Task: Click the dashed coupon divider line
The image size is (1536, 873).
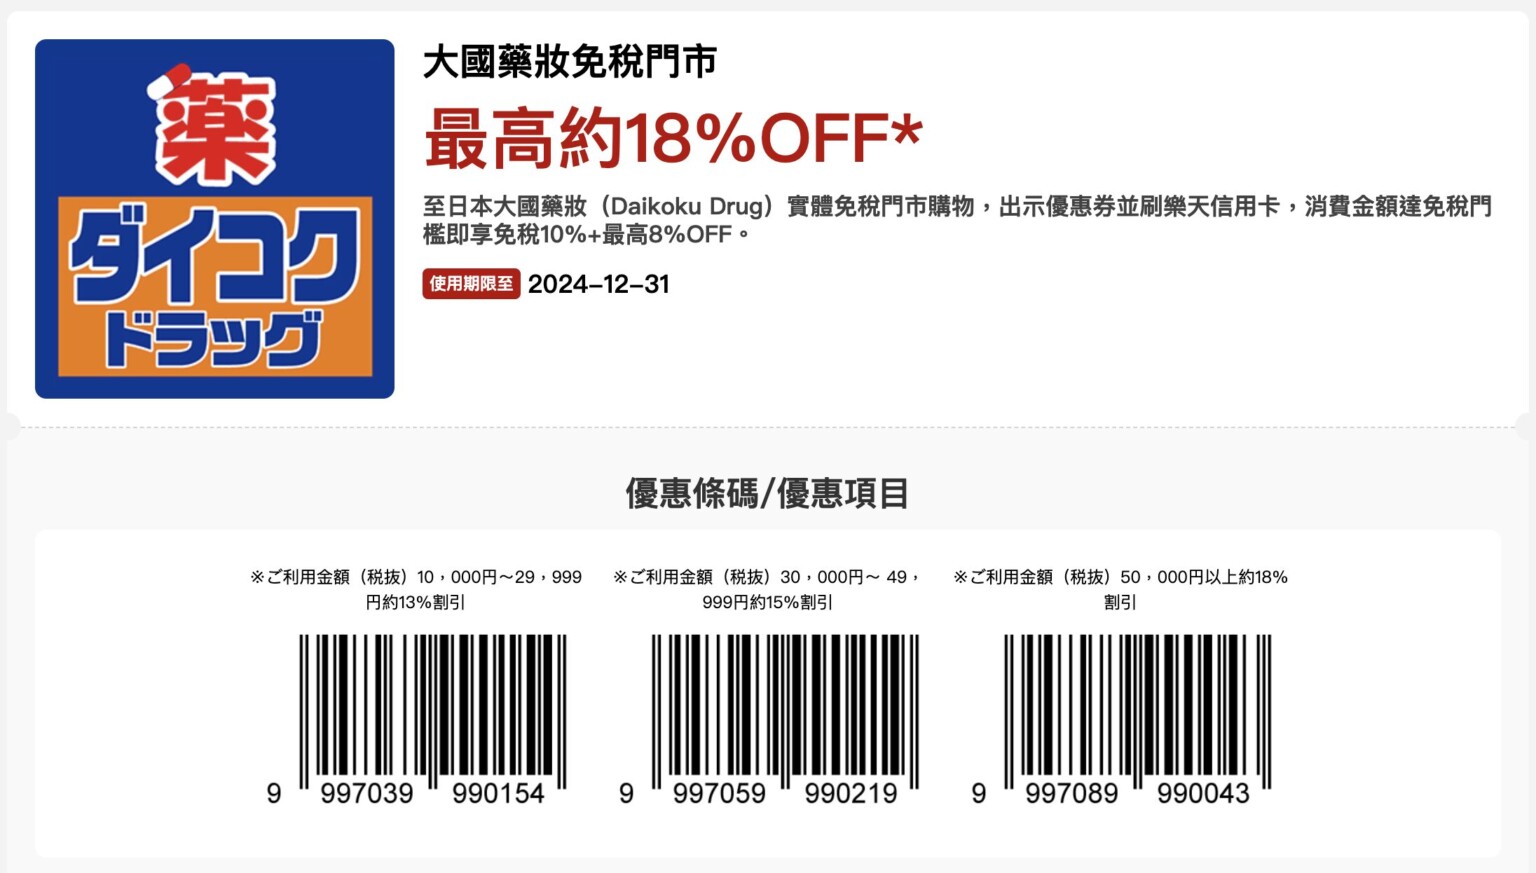Action: [768, 427]
